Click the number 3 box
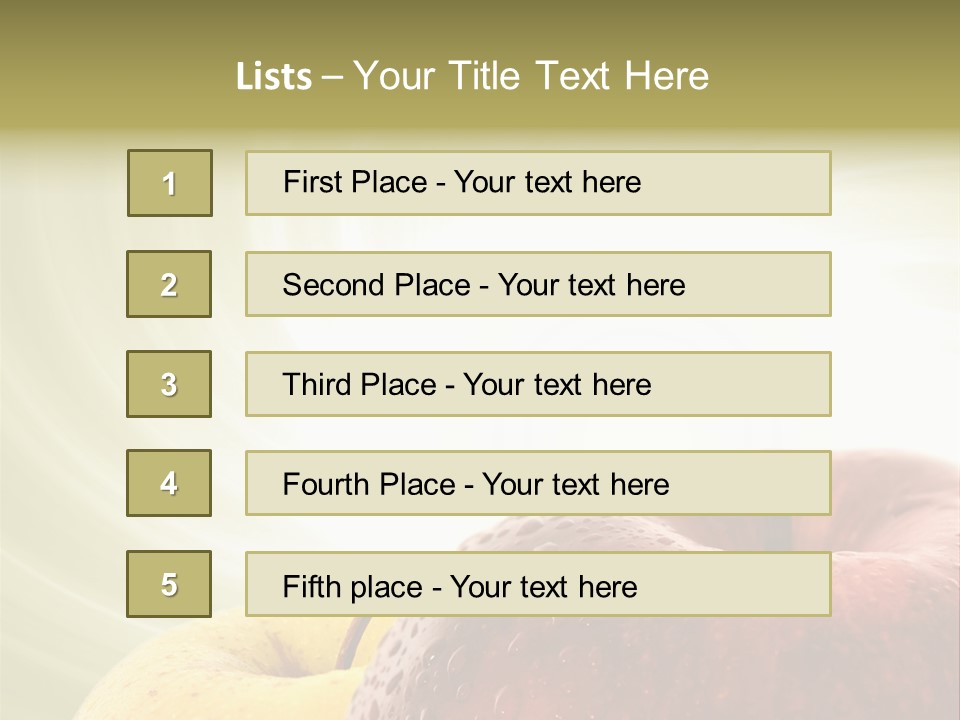 click(x=169, y=384)
